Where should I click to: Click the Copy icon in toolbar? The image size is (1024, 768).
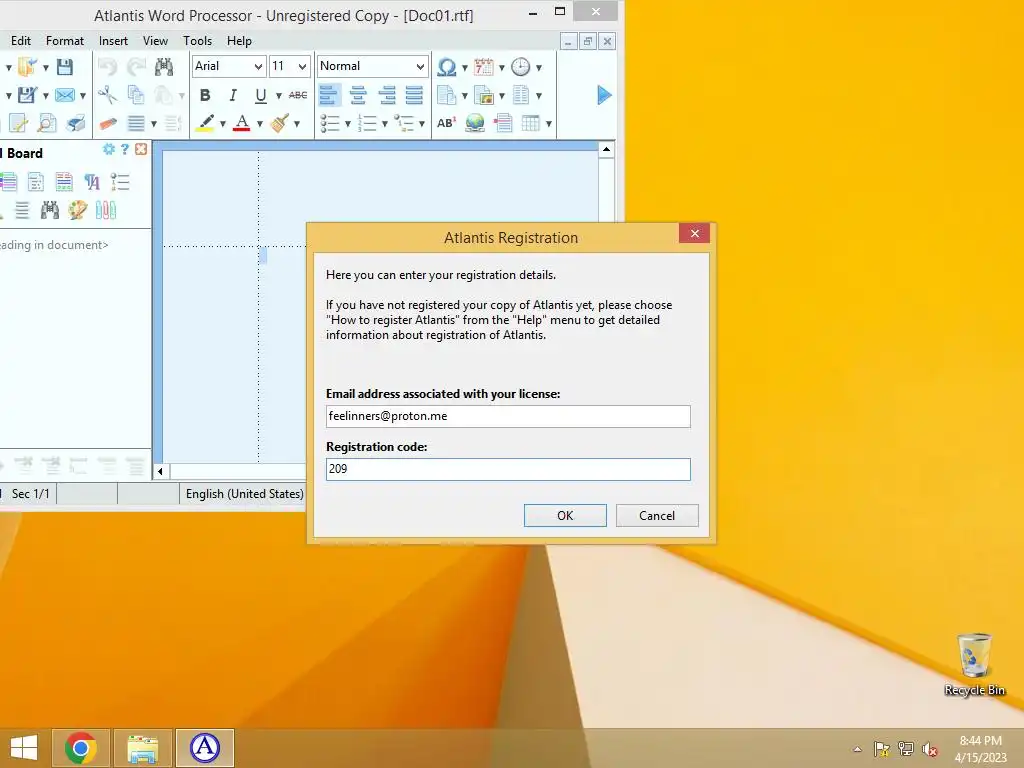tap(136, 95)
